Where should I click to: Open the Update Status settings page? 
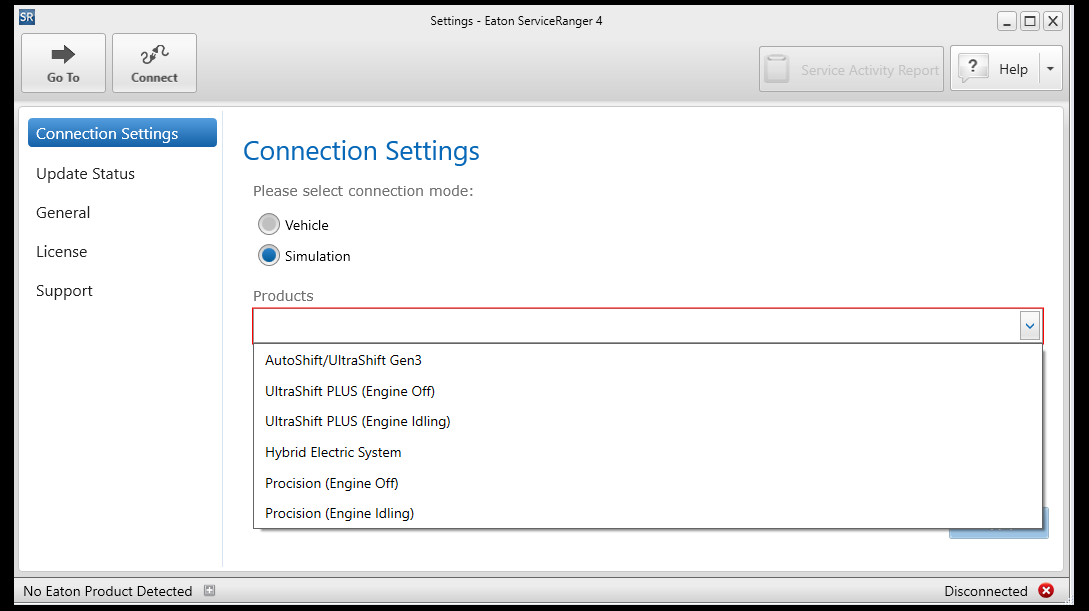(85, 174)
